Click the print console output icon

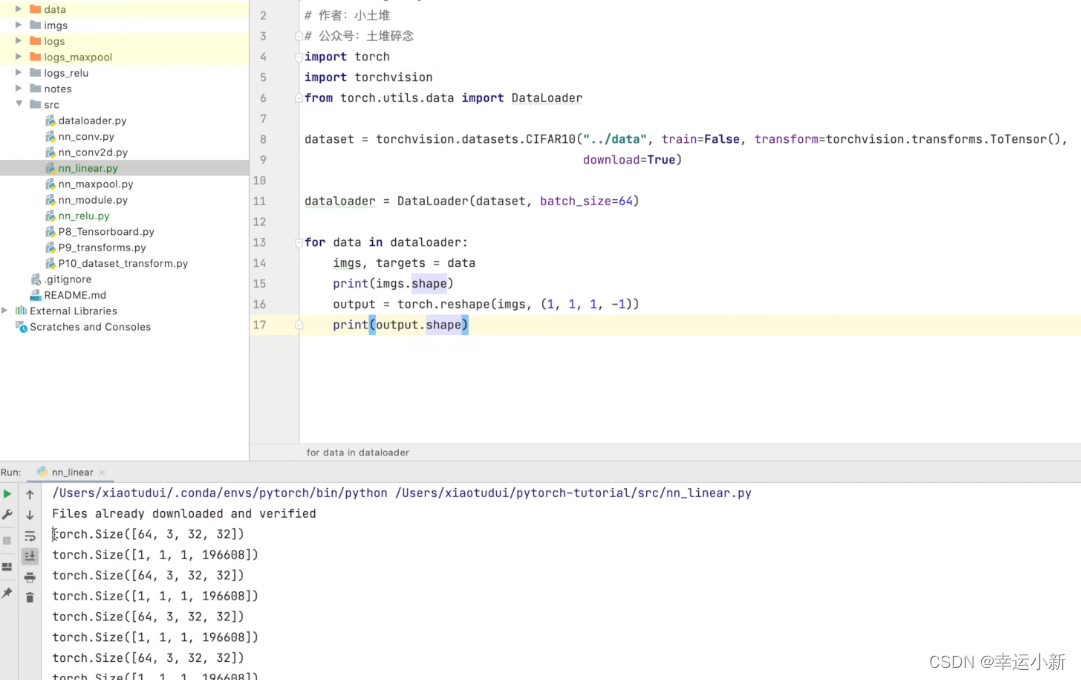pyautogui.click(x=30, y=577)
